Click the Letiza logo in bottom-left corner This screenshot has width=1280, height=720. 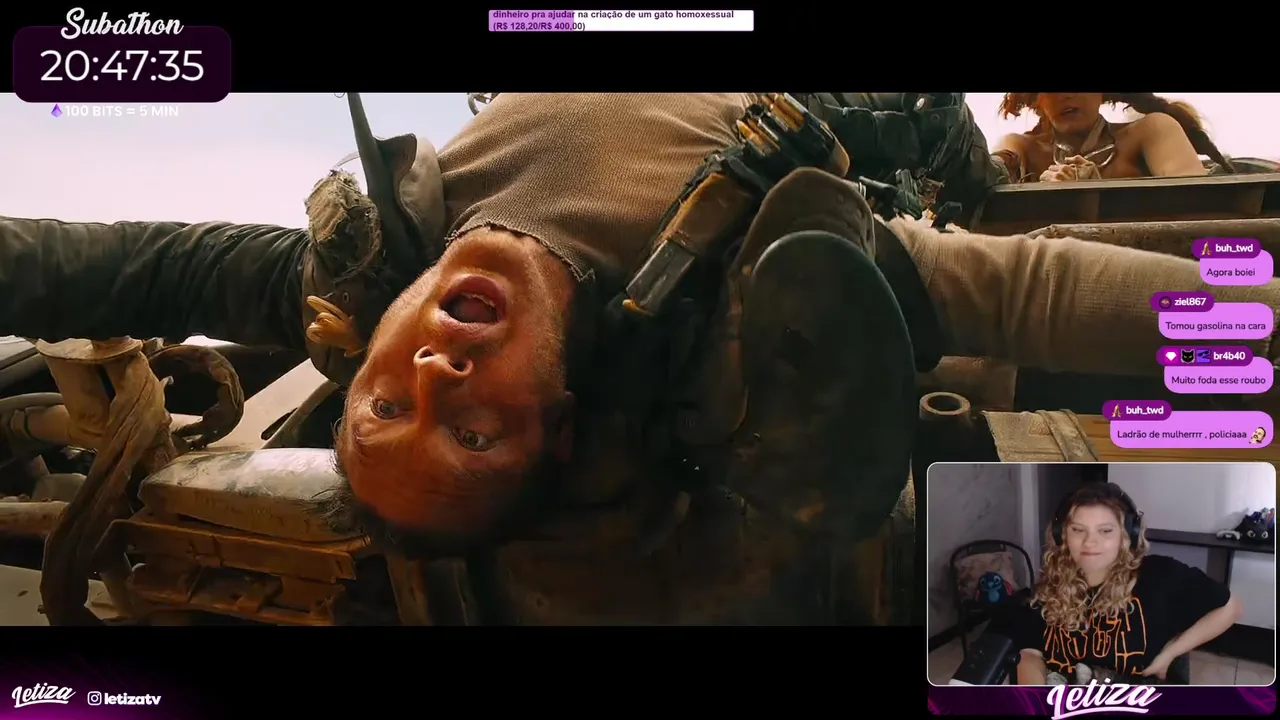tap(43, 696)
